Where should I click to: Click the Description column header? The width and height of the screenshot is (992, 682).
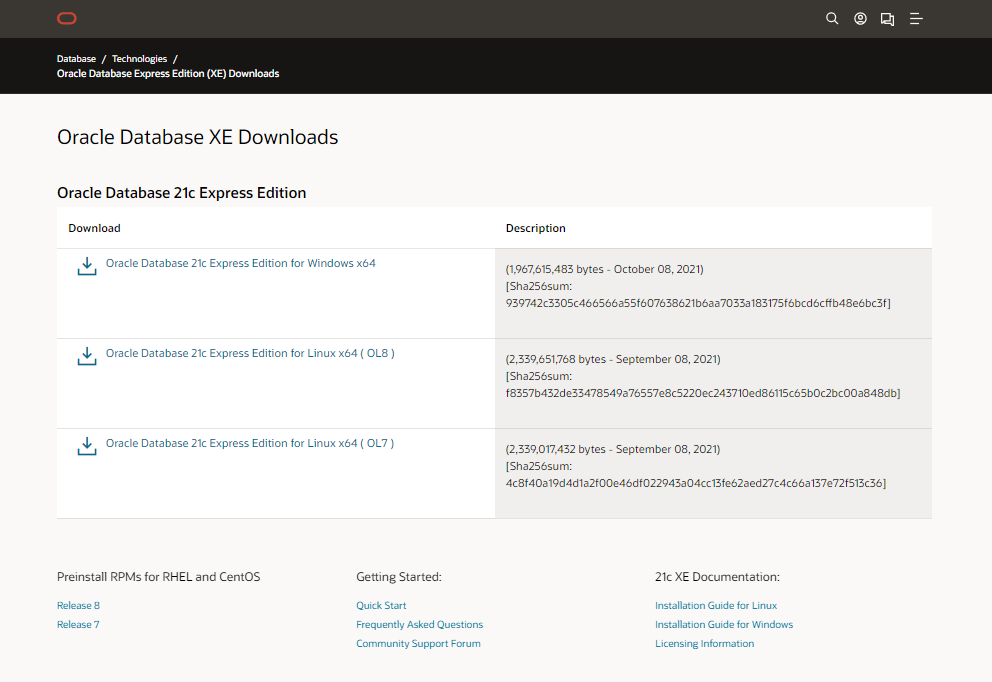point(535,228)
